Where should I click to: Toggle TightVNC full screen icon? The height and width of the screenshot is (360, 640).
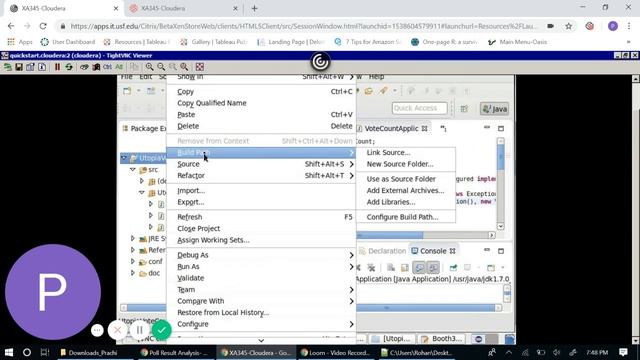click(200, 67)
